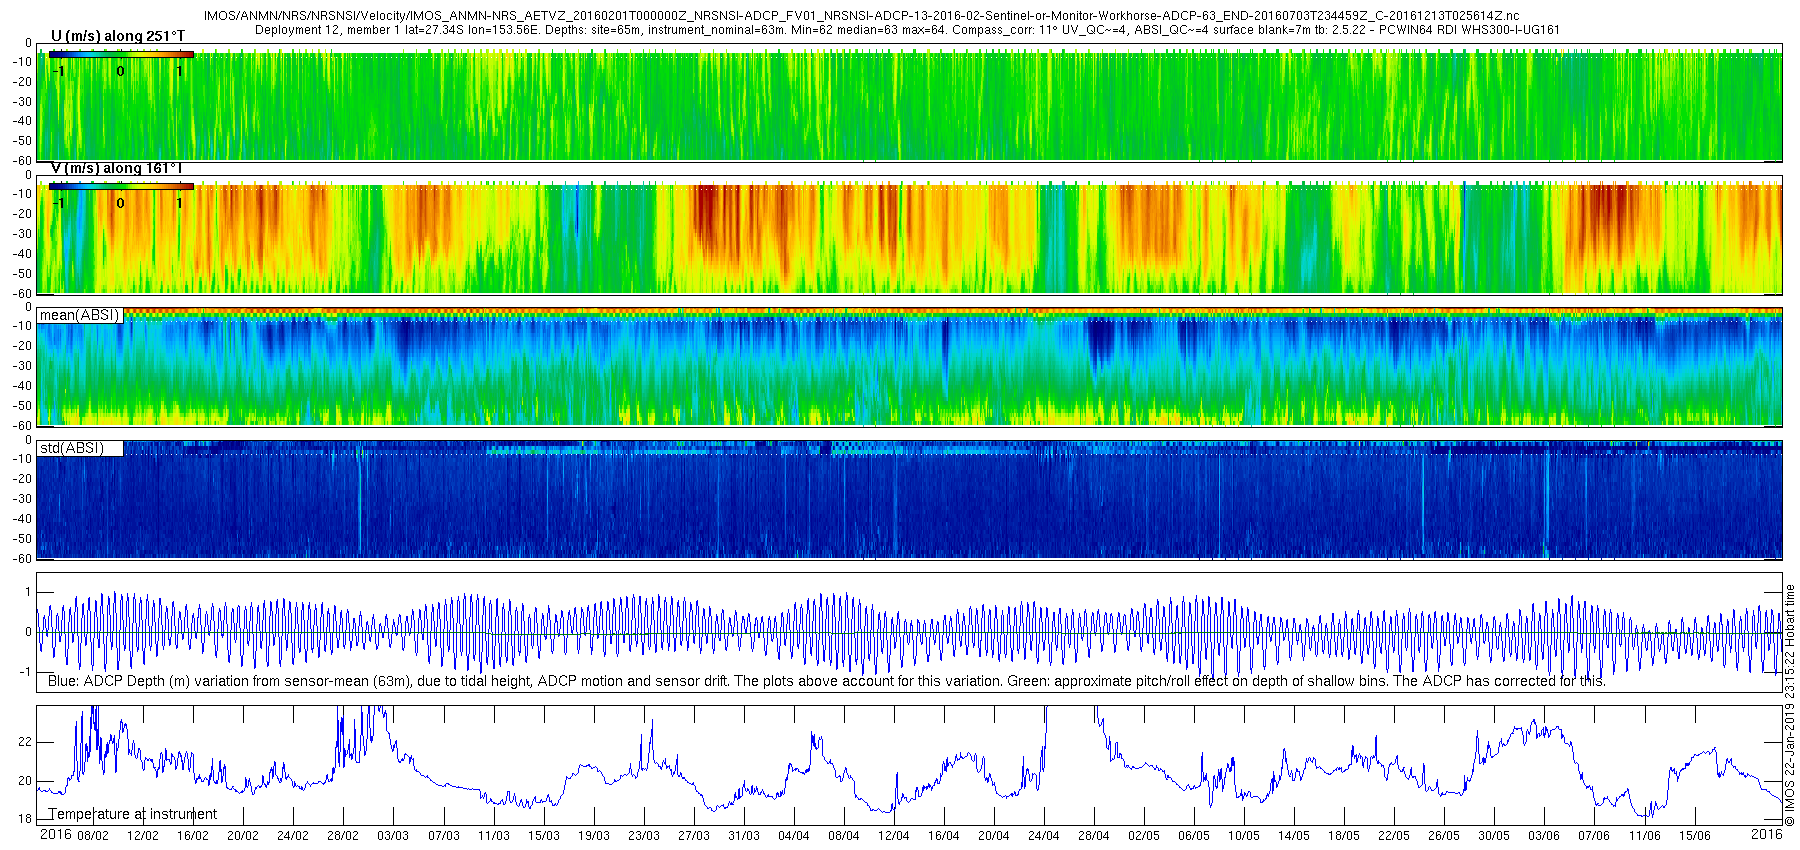Click the Deployment 12 metadata subtitle line

coord(907,30)
